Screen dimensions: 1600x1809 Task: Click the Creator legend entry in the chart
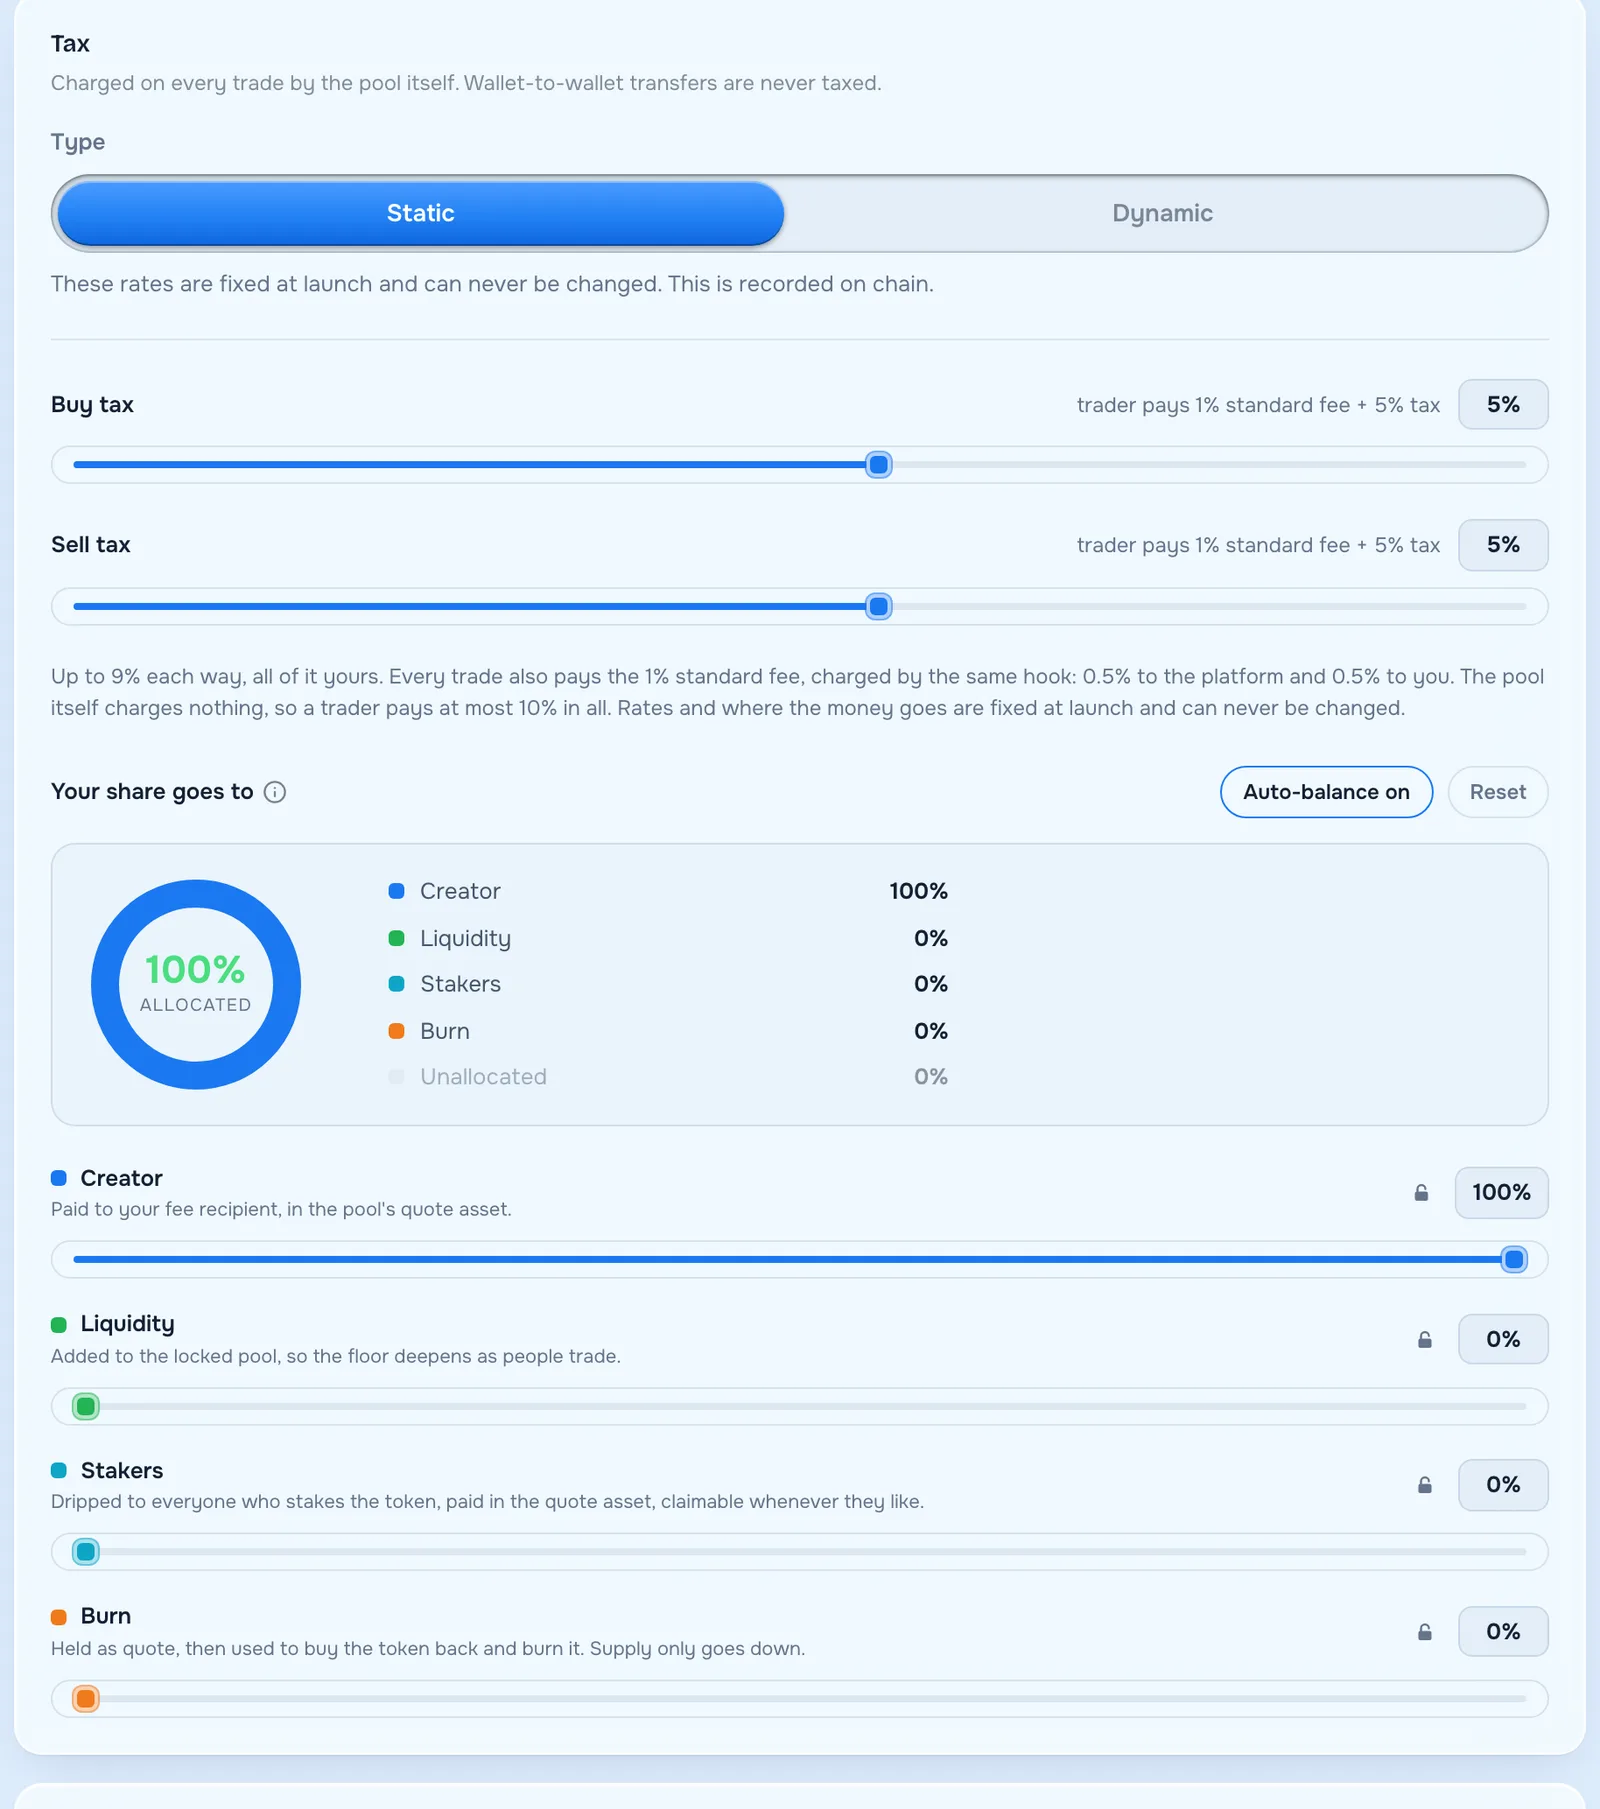(x=668, y=891)
